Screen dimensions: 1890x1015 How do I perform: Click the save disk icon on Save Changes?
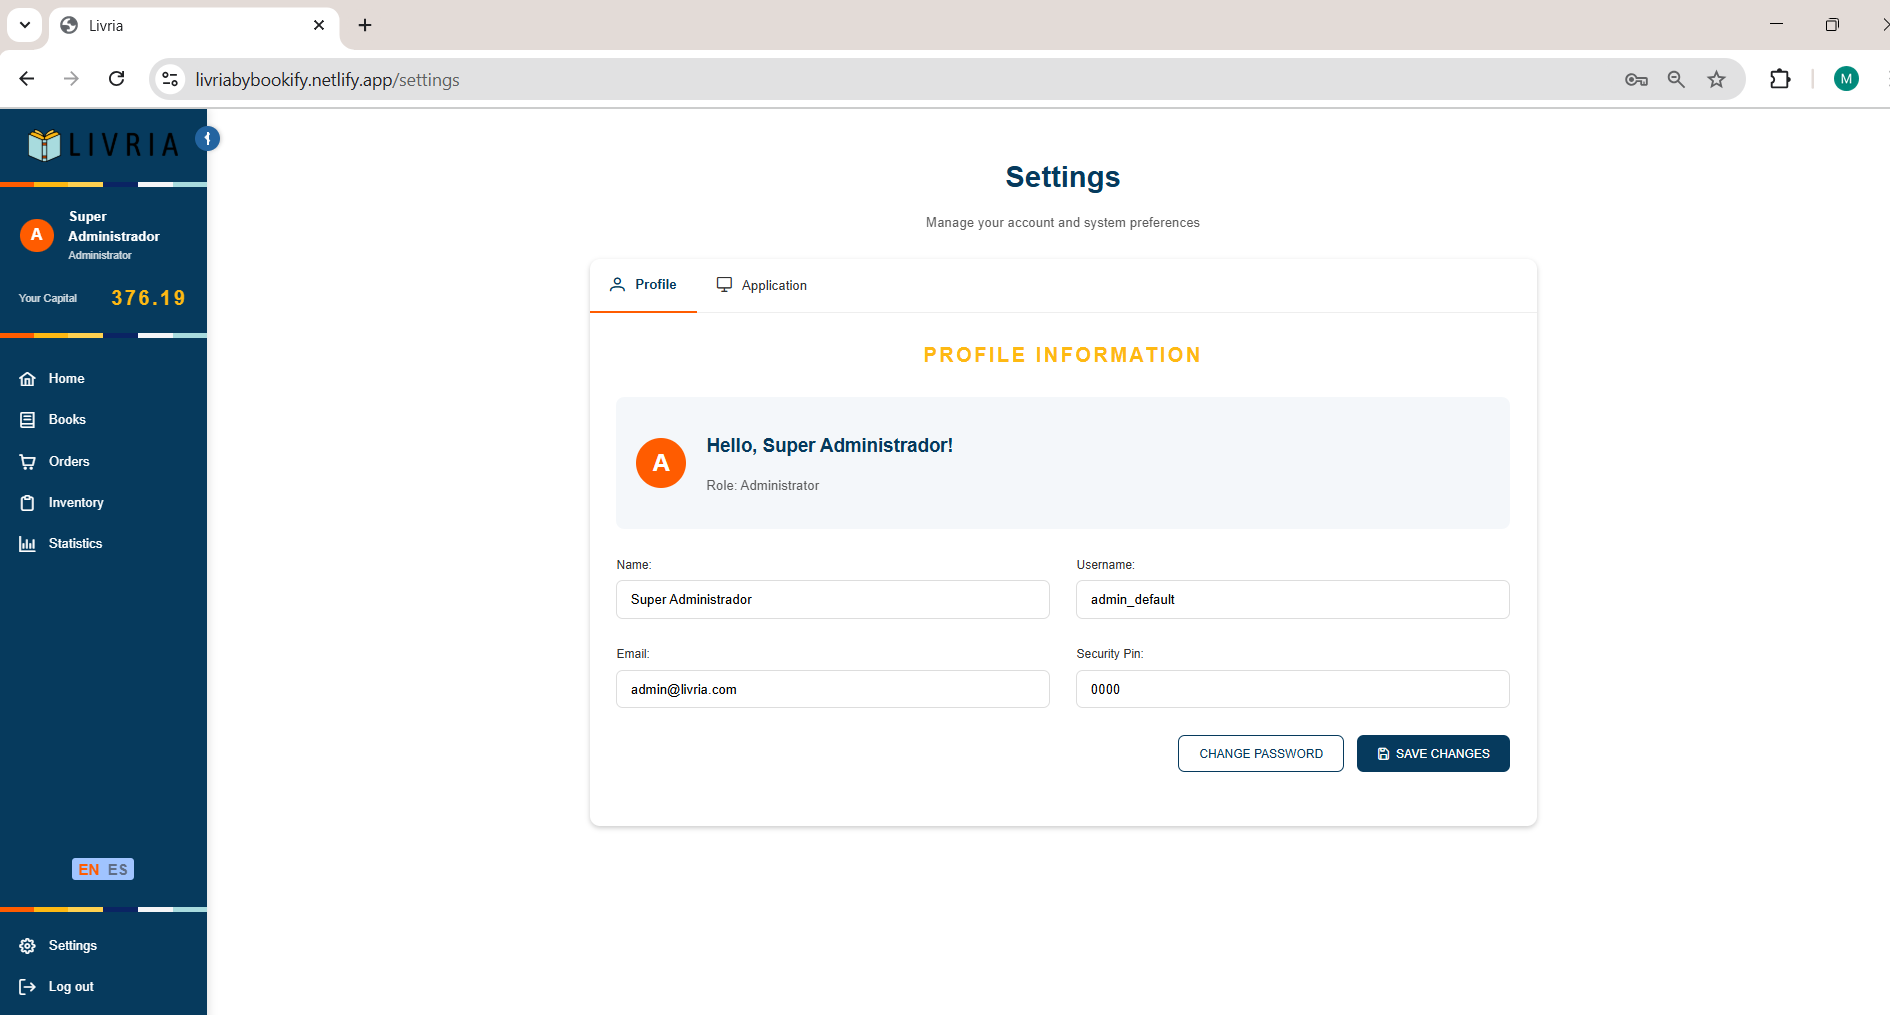tap(1383, 754)
